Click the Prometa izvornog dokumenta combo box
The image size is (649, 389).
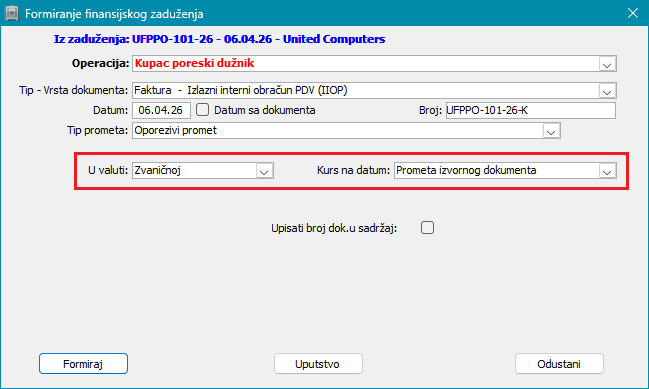click(x=505, y=170)
